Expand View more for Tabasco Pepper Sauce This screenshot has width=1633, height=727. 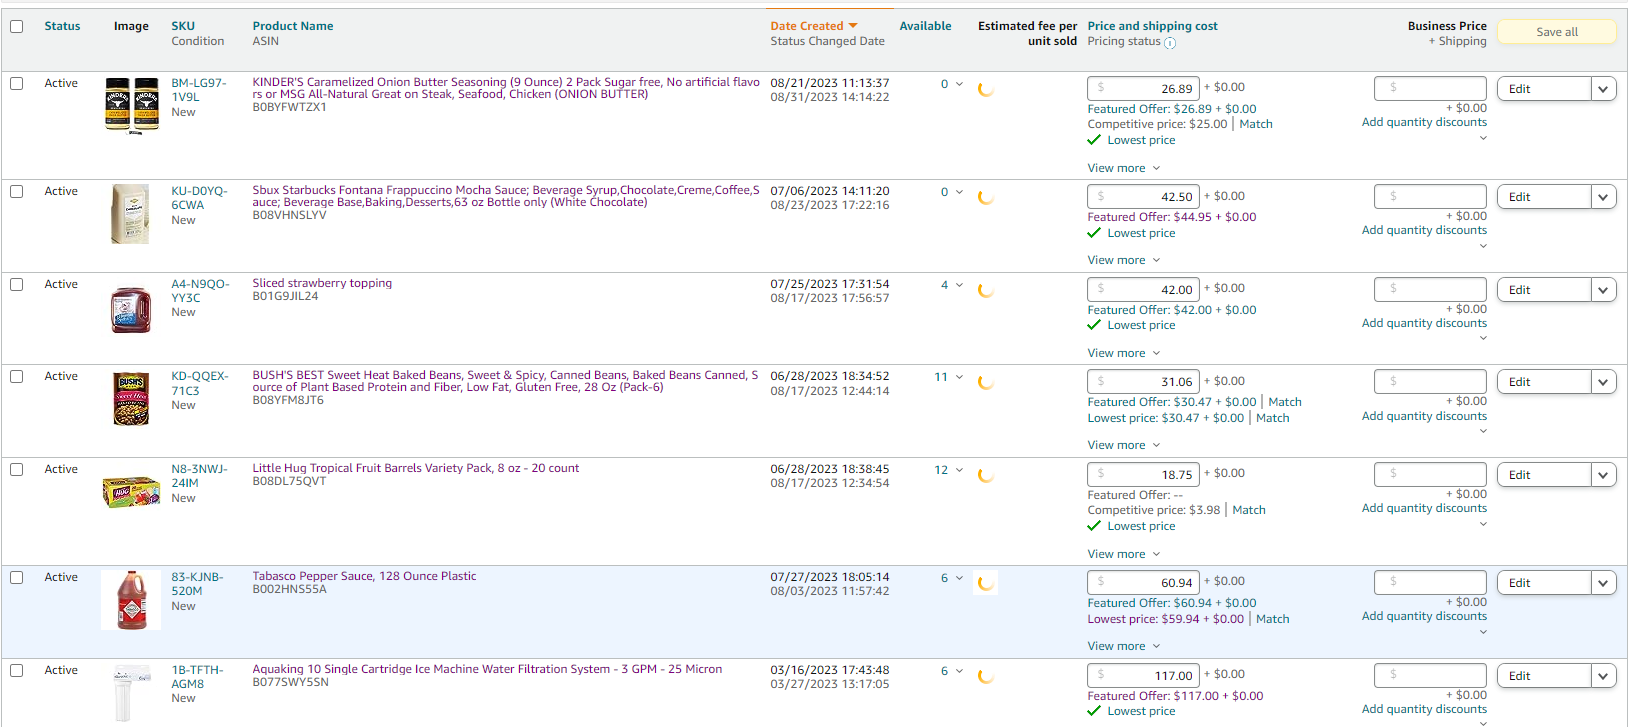[x=1124, y=646]
